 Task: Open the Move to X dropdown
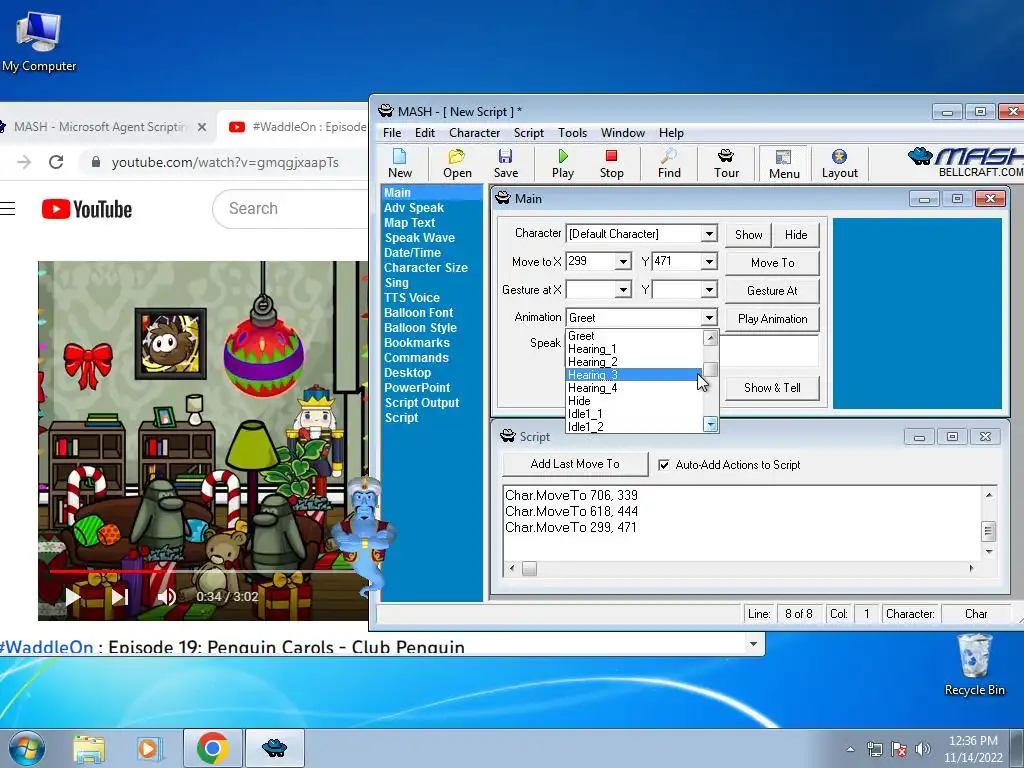(623, 262)
